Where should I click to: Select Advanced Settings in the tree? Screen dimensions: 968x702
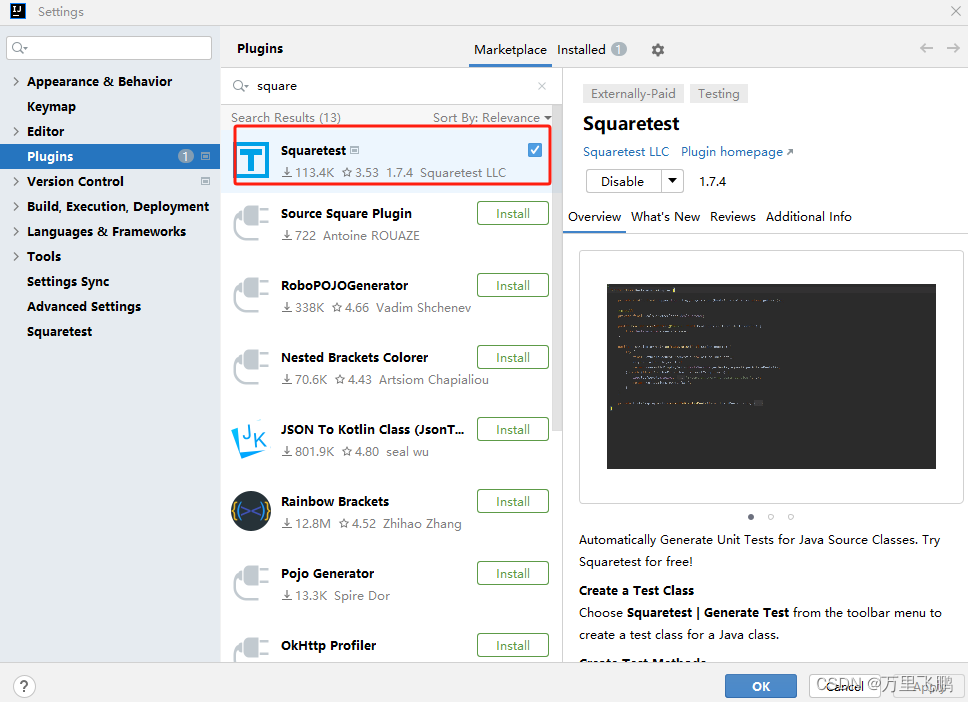[84, 306]
